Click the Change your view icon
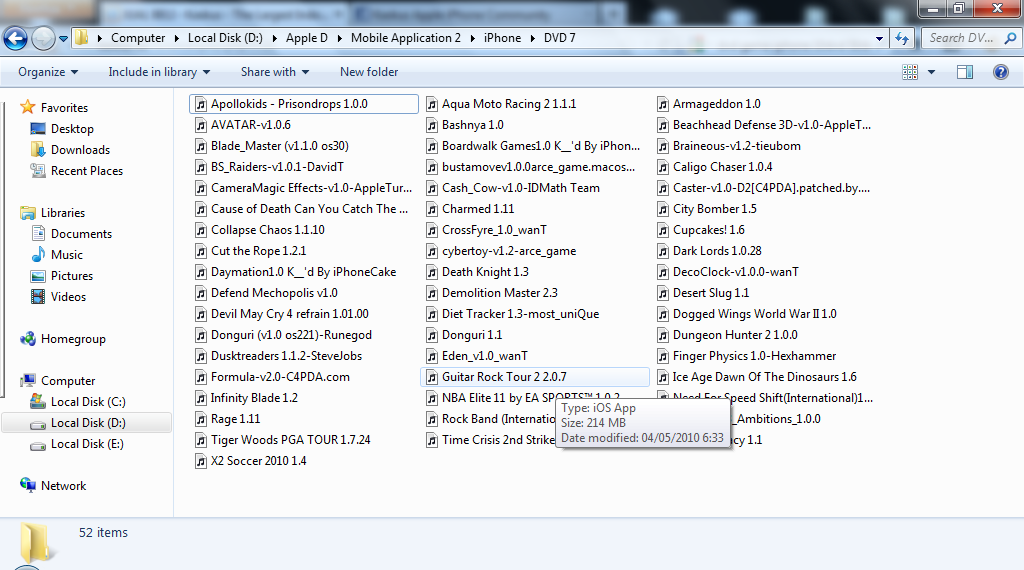Image resolution: width=1024 pixels, height=570 pixels. 910,72
